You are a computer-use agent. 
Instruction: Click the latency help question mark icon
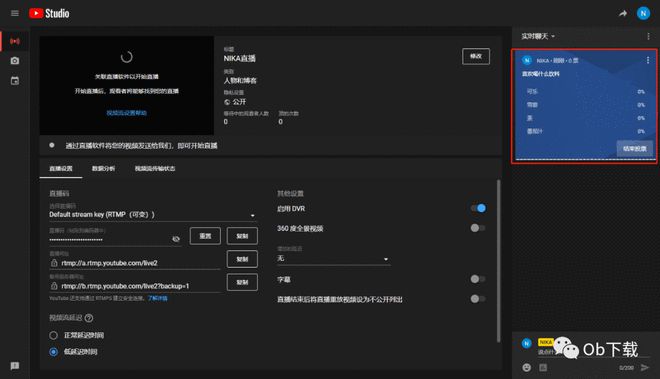89,318
